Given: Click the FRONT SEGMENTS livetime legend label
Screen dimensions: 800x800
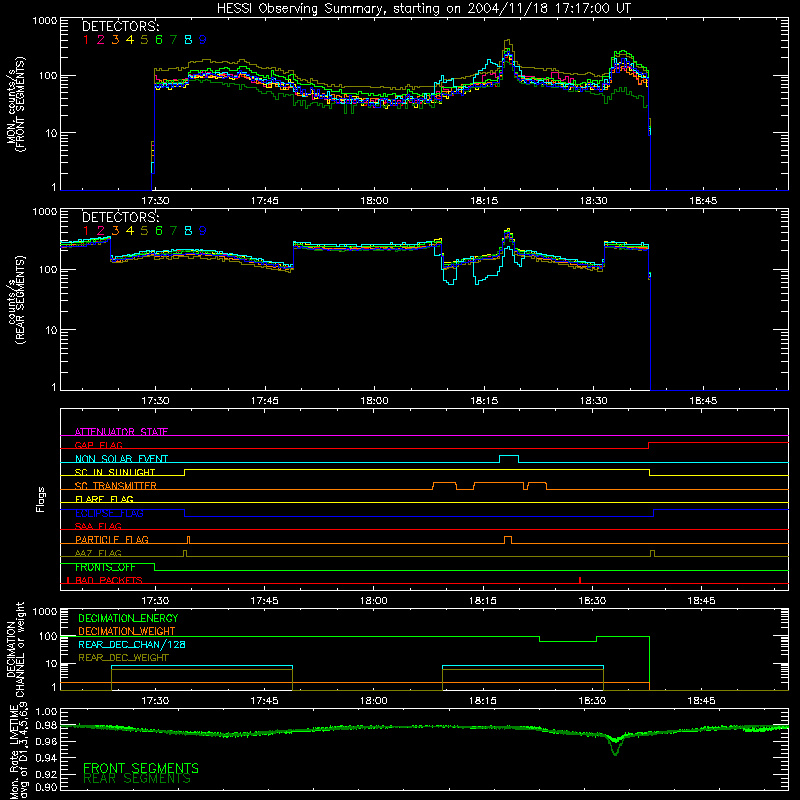Looking at the screenshot, I should [141, 768].
